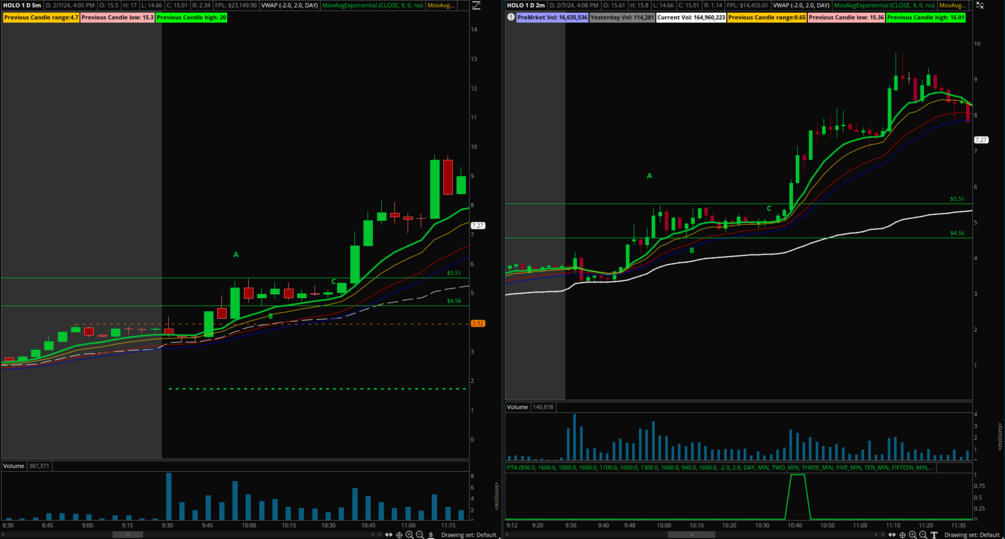Click the right chart's 7.27 price bubble
1005x539 pixels.
[x=981, y=140]
